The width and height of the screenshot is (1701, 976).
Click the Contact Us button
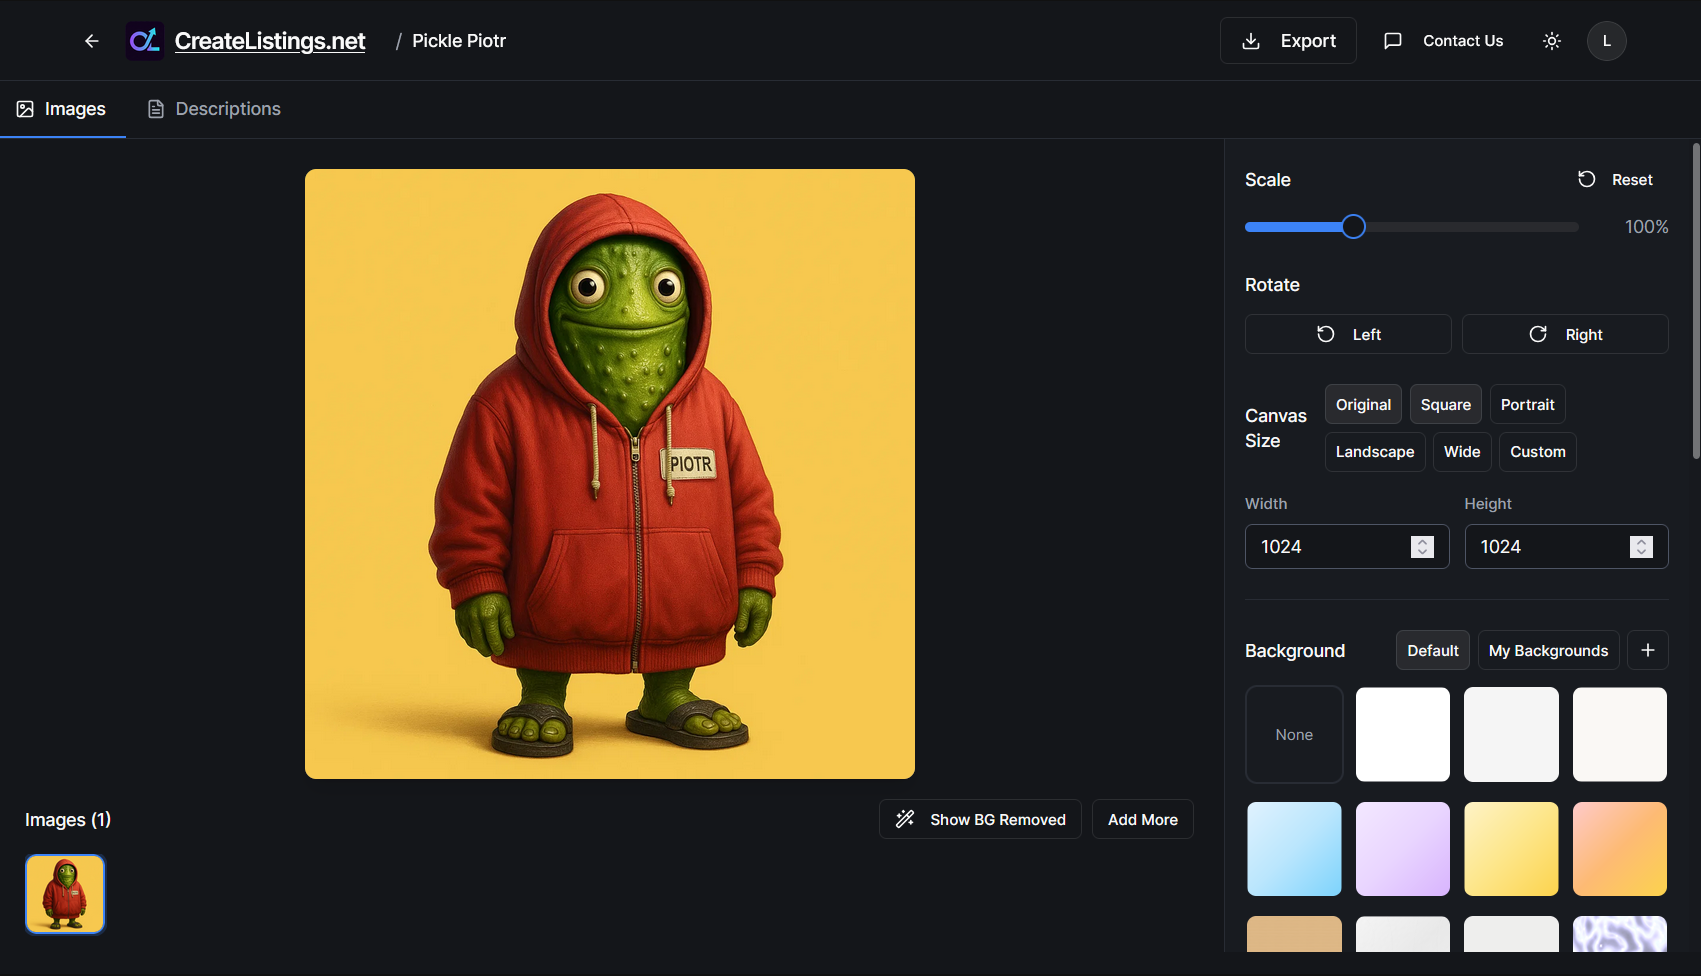[x=1443, y=40]
